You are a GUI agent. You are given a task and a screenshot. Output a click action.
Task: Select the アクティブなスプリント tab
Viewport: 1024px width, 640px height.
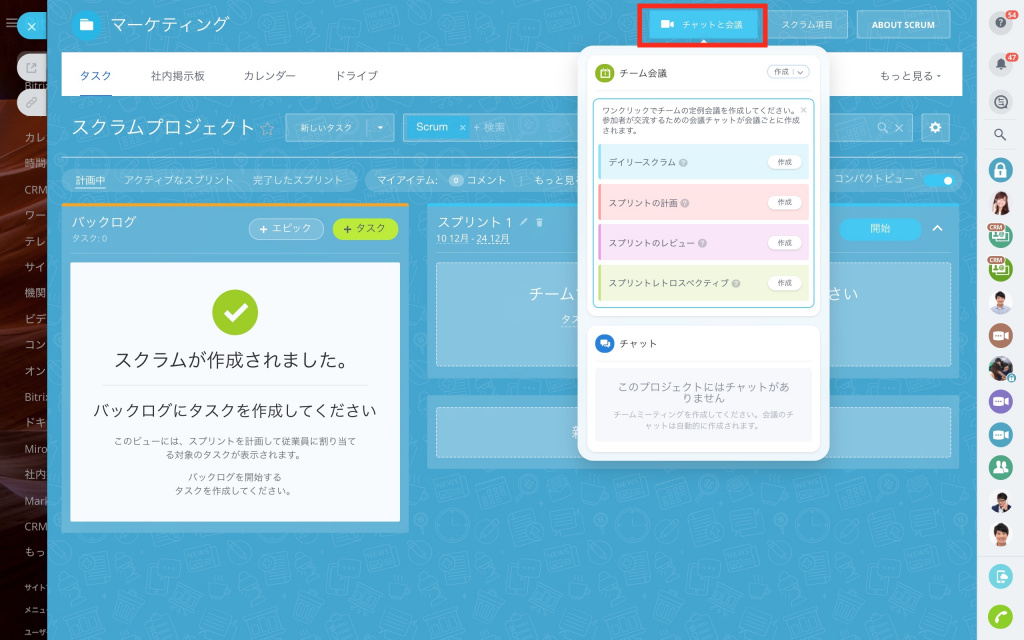178,180
